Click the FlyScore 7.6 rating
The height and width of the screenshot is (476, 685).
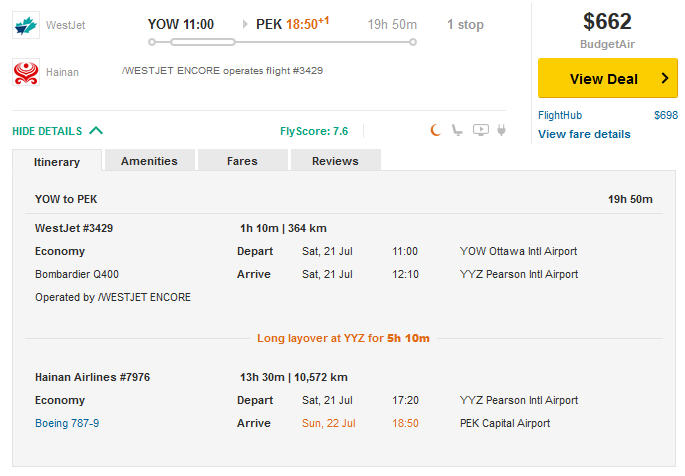[314, 131]
